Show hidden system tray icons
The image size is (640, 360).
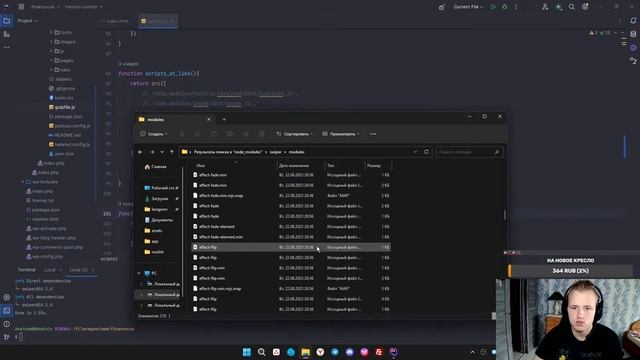pos(473,352)
